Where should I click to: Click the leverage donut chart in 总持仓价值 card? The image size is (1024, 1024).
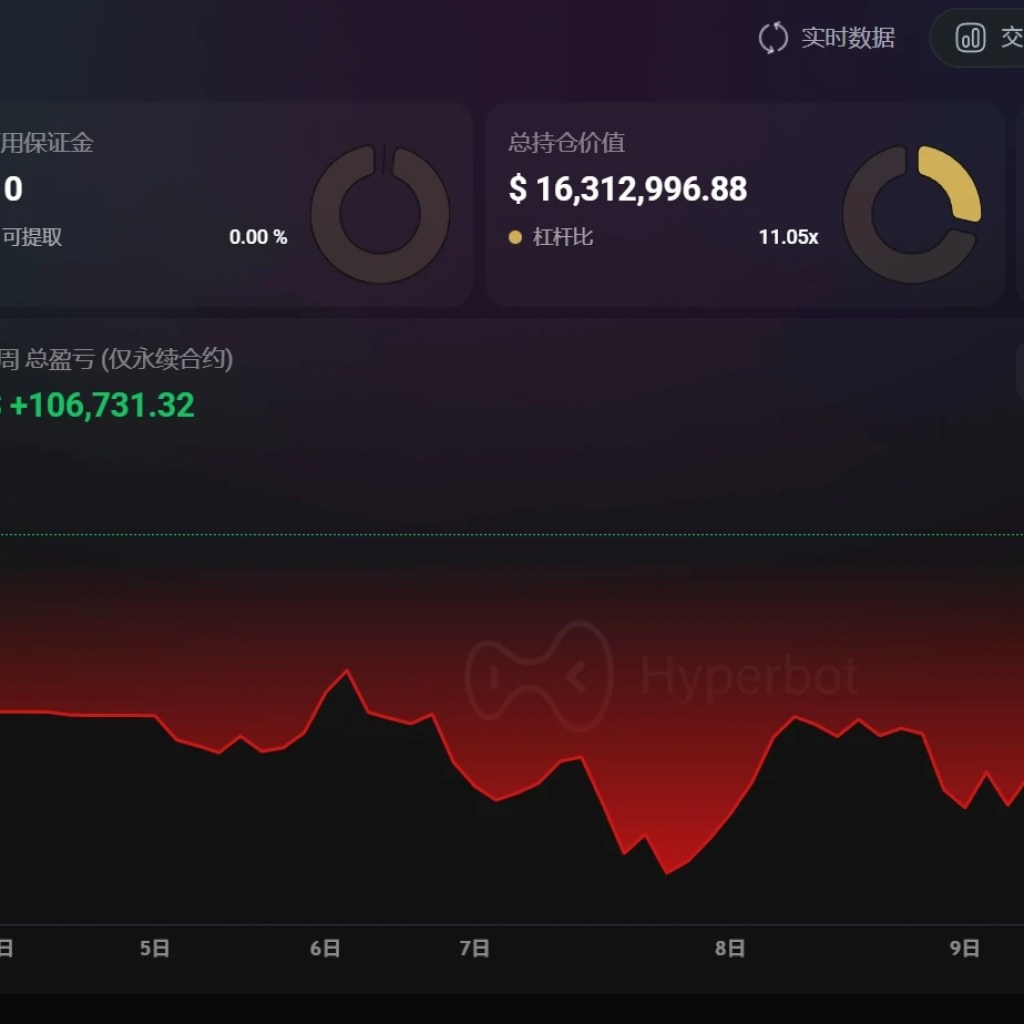coord(915,212)
